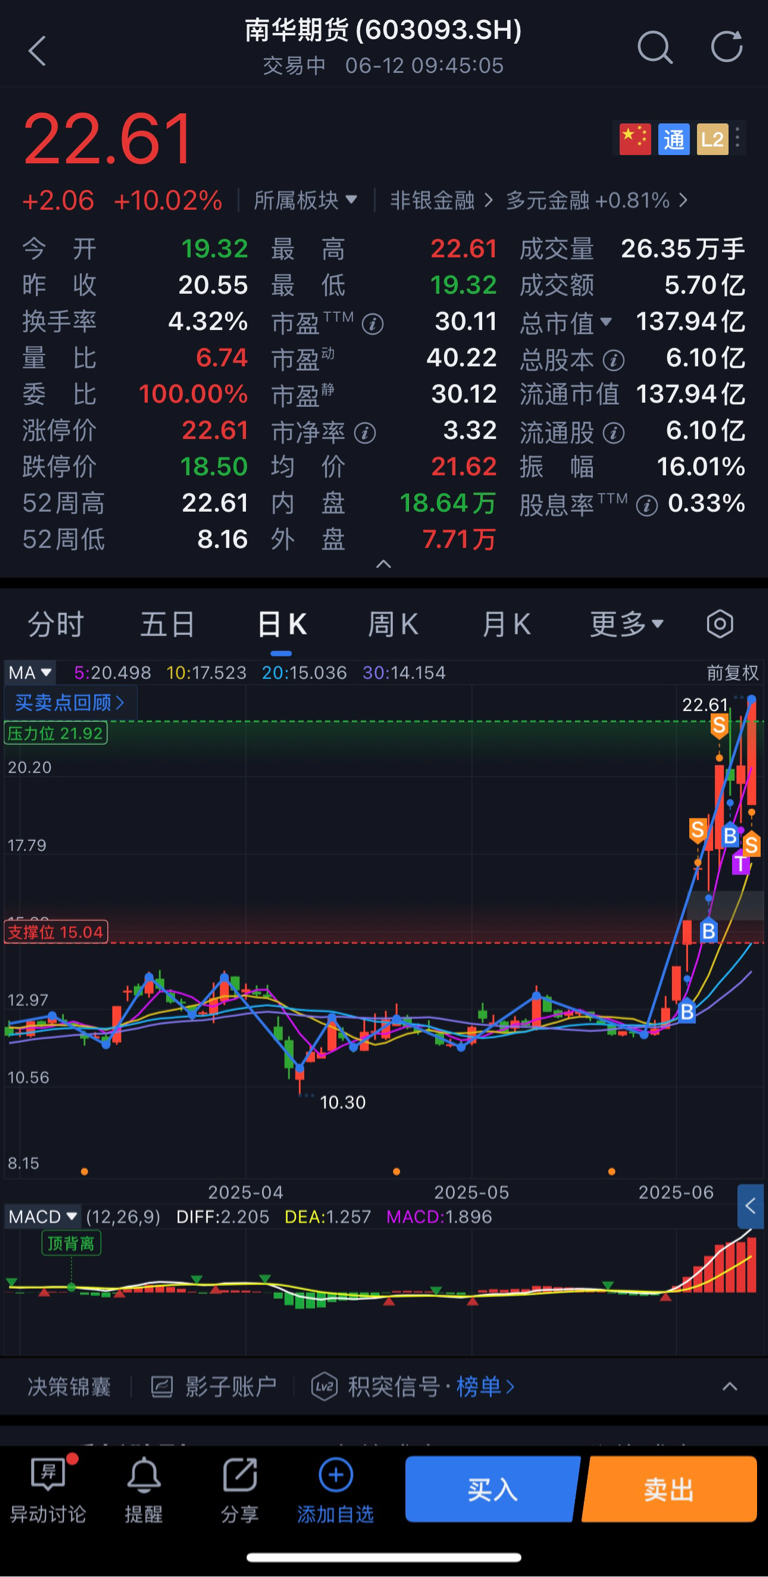Viewport: 768px width, 1577px height.
Task: Tap the 卖出 sell button
Action: [x=670, y=1489]
